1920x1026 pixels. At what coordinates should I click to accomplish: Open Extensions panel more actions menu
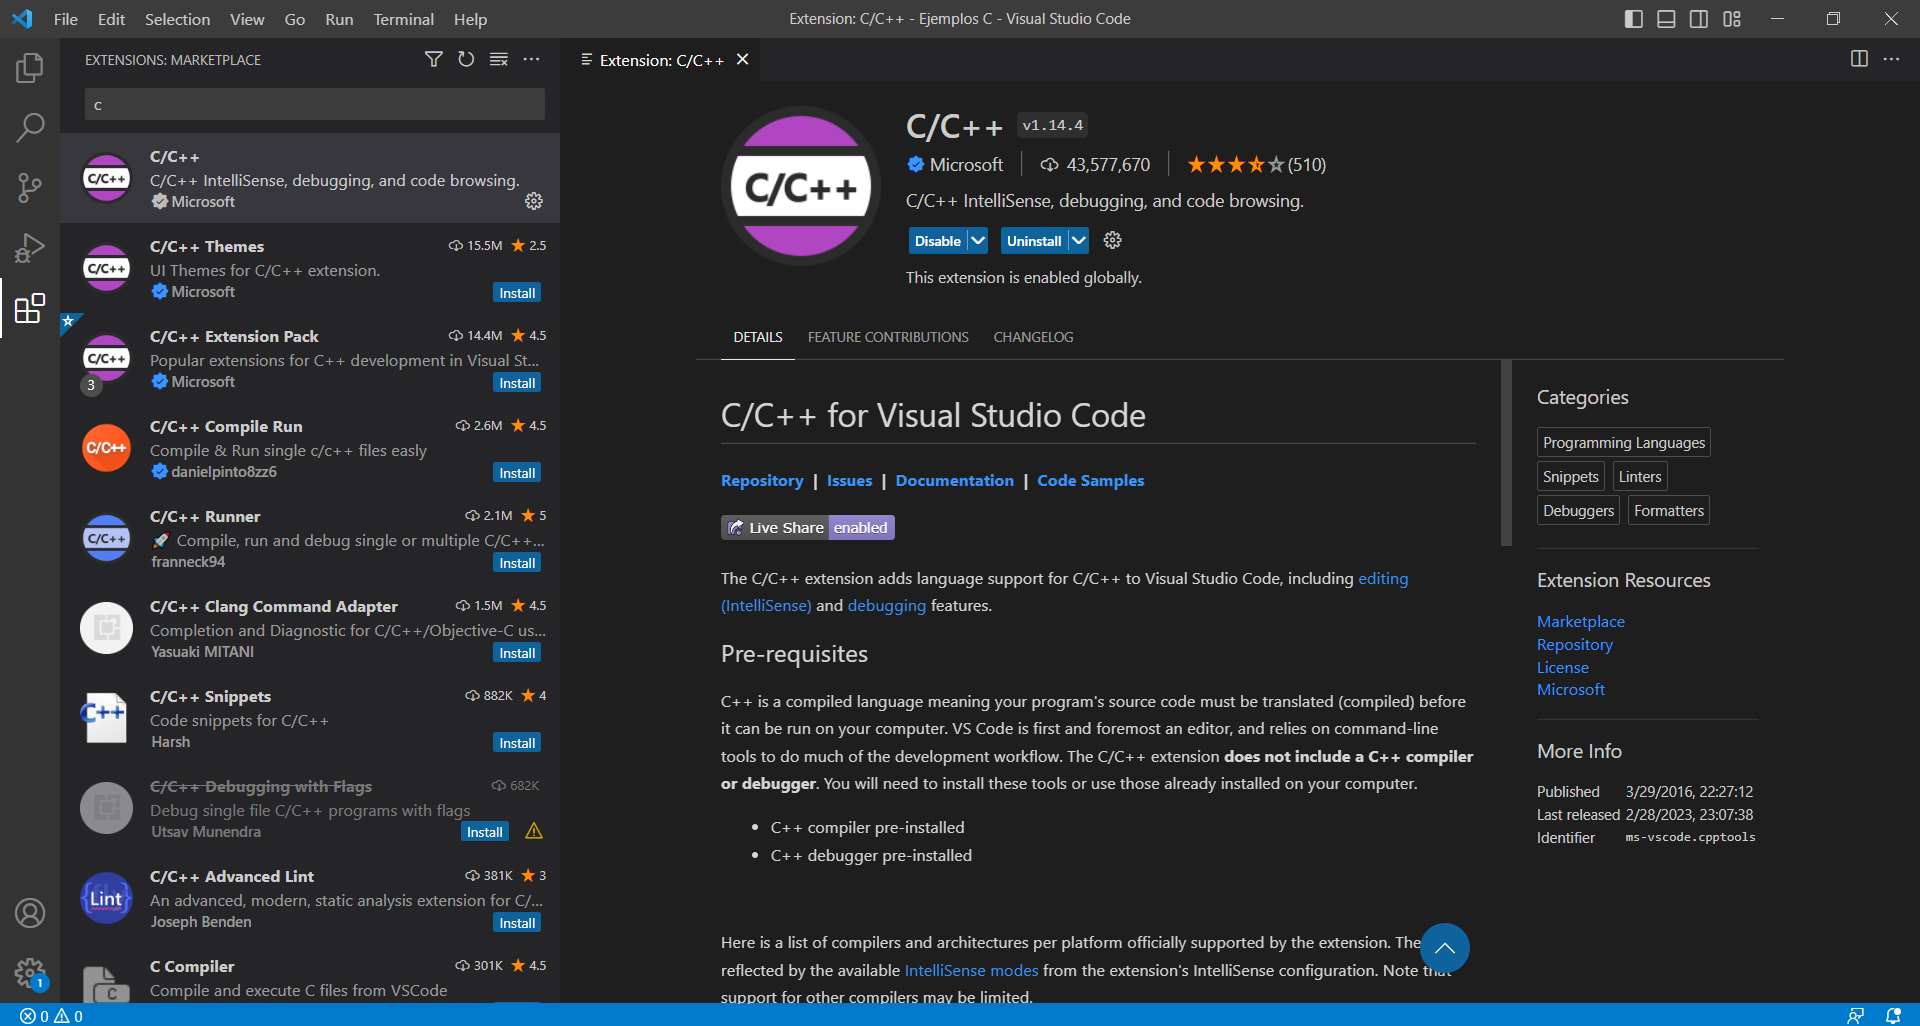point(532,60)
